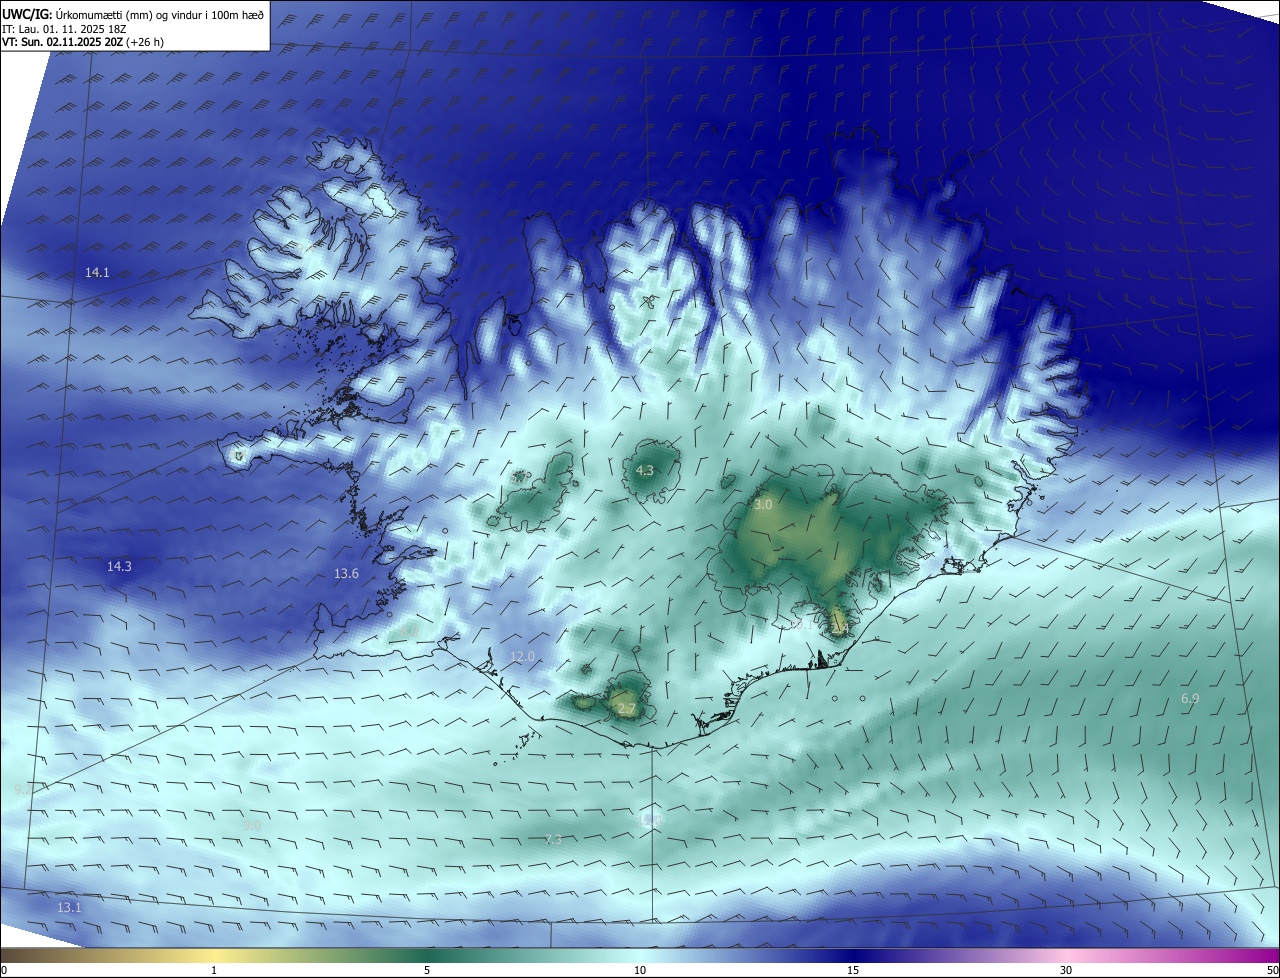Click the 7.3 value south of Iceland

click(x=553, y=839)
